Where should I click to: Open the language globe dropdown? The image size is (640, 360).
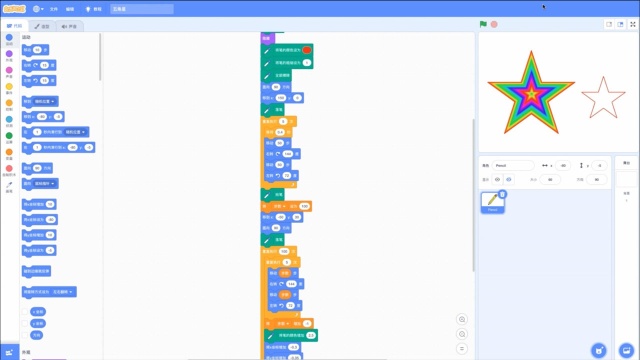[x=38, y=9]
